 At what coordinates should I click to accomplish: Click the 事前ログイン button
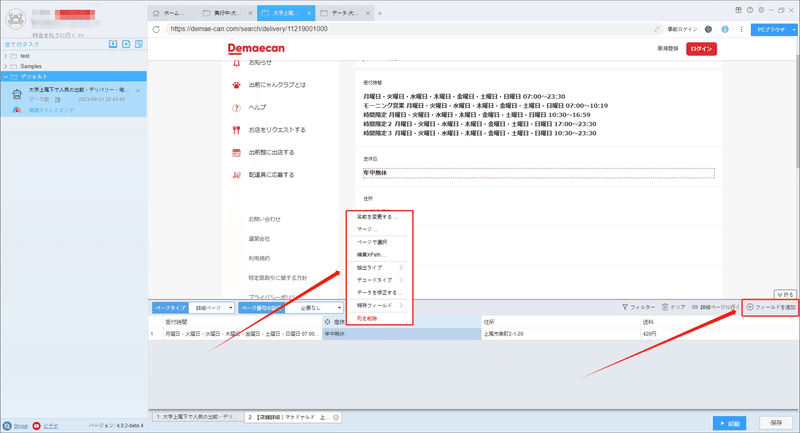tap(682, 30)
